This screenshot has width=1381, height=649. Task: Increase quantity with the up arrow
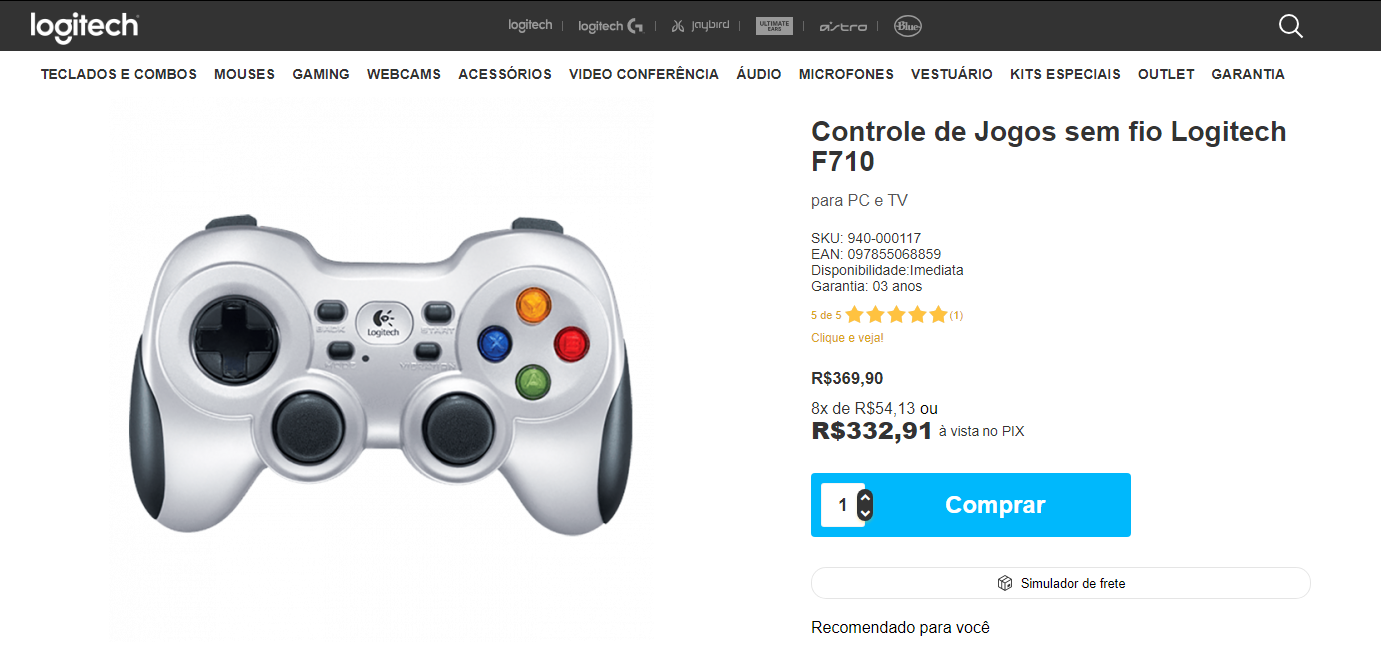[x=866, y=497]
